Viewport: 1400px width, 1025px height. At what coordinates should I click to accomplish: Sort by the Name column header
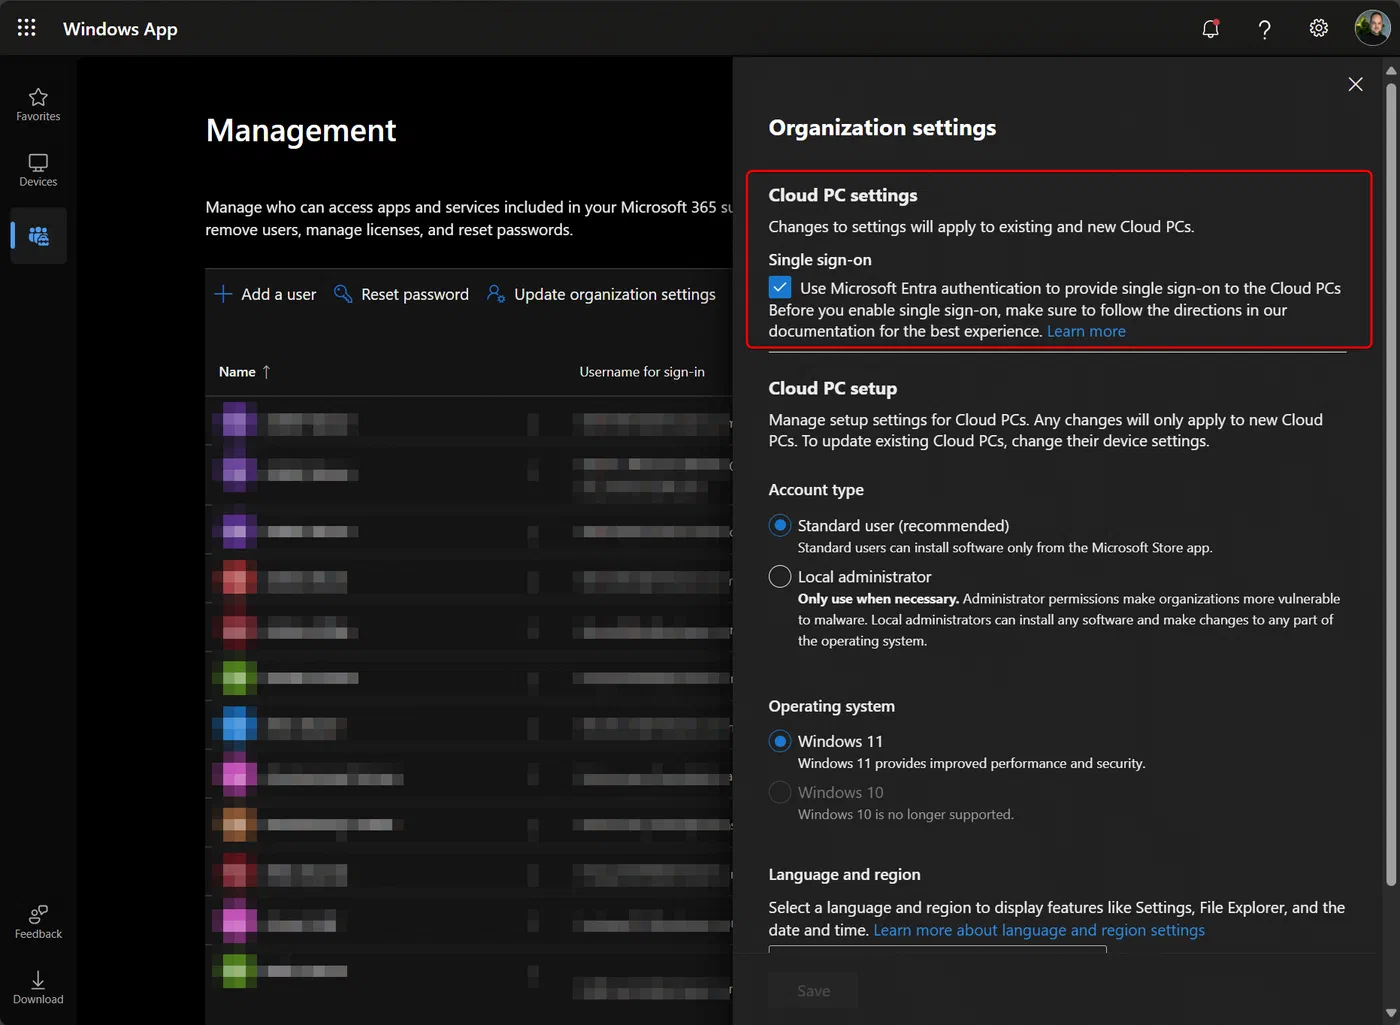point(245,372)
